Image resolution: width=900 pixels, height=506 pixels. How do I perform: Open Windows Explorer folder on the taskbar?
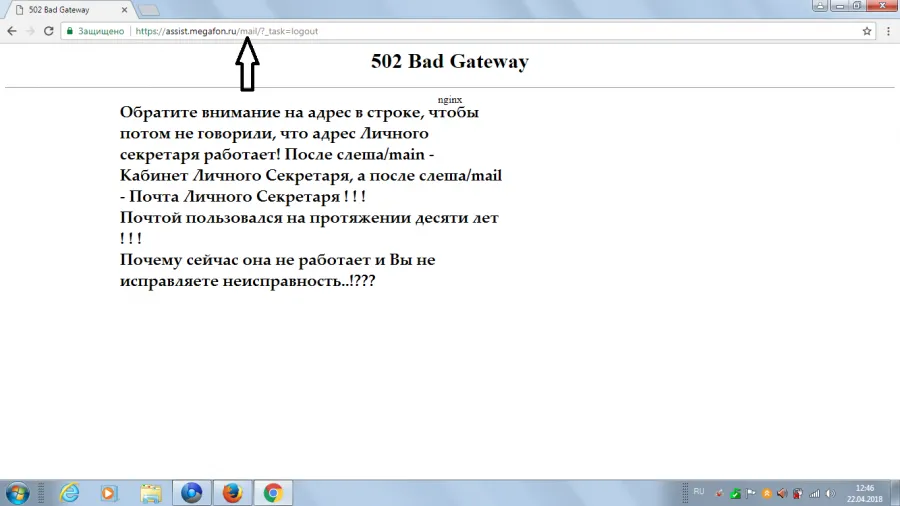tap(151, 493)
